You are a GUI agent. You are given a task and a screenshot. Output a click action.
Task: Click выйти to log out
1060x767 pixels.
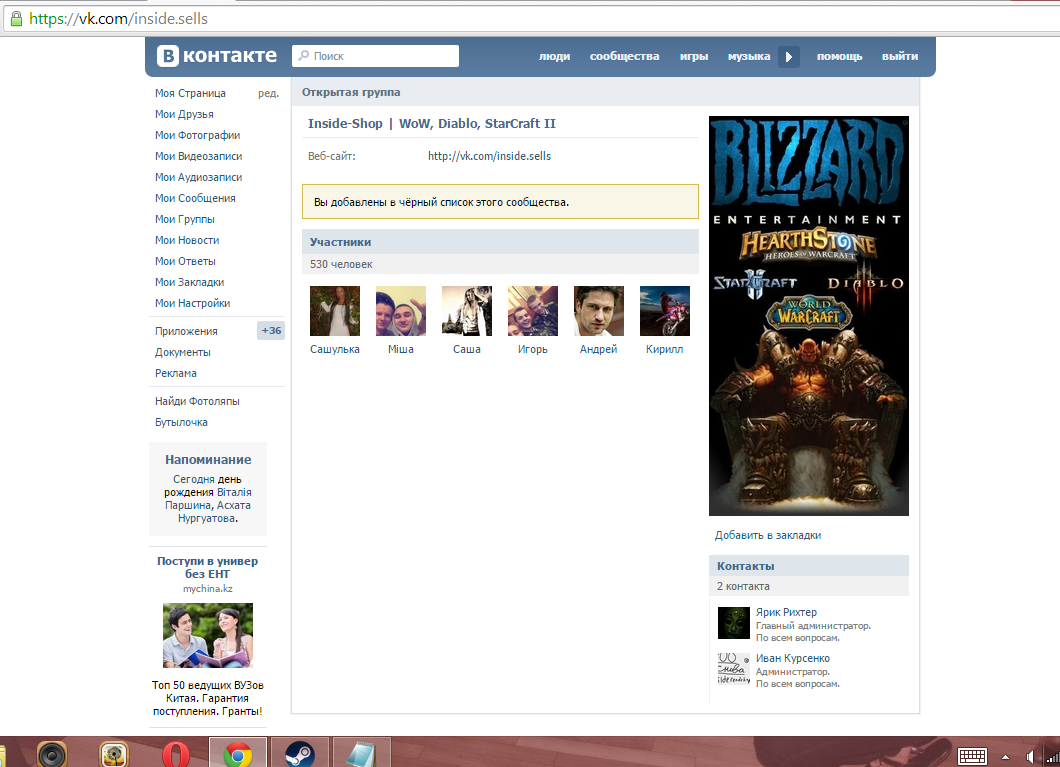[x=900, y=56]
